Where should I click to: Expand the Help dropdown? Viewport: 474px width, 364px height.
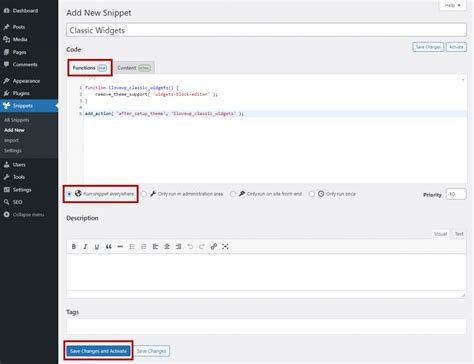tap(453, 5)
